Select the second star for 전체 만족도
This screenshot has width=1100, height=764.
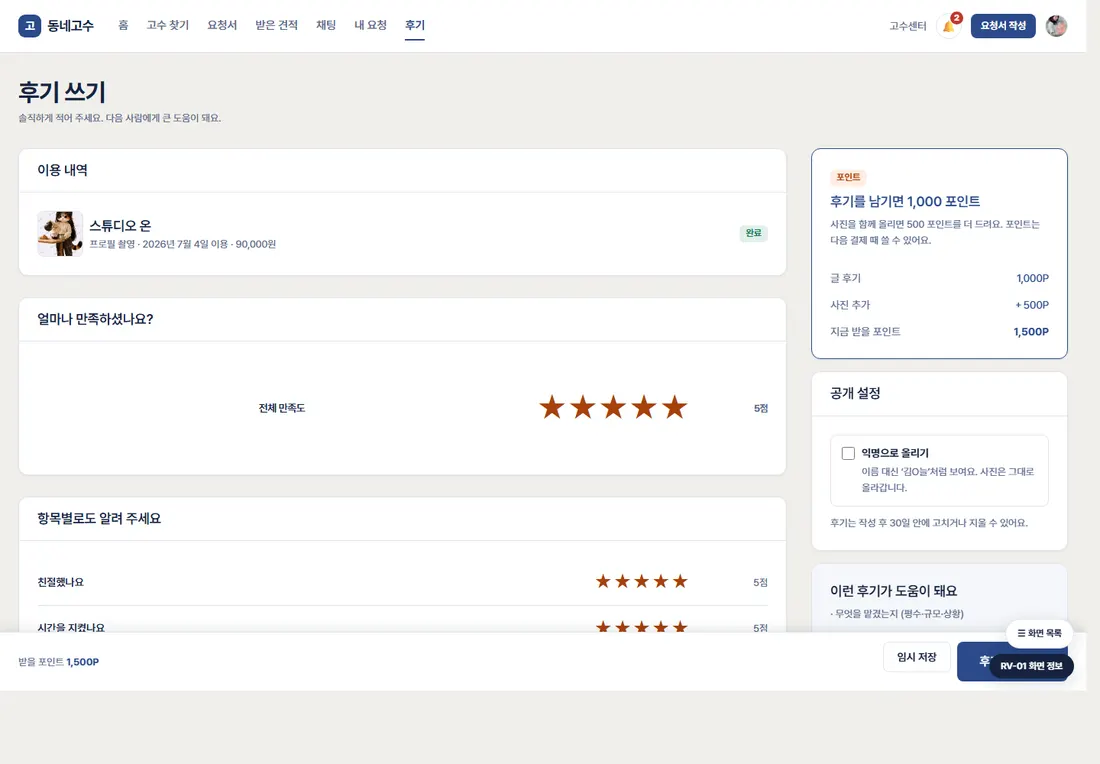(582, 407)
